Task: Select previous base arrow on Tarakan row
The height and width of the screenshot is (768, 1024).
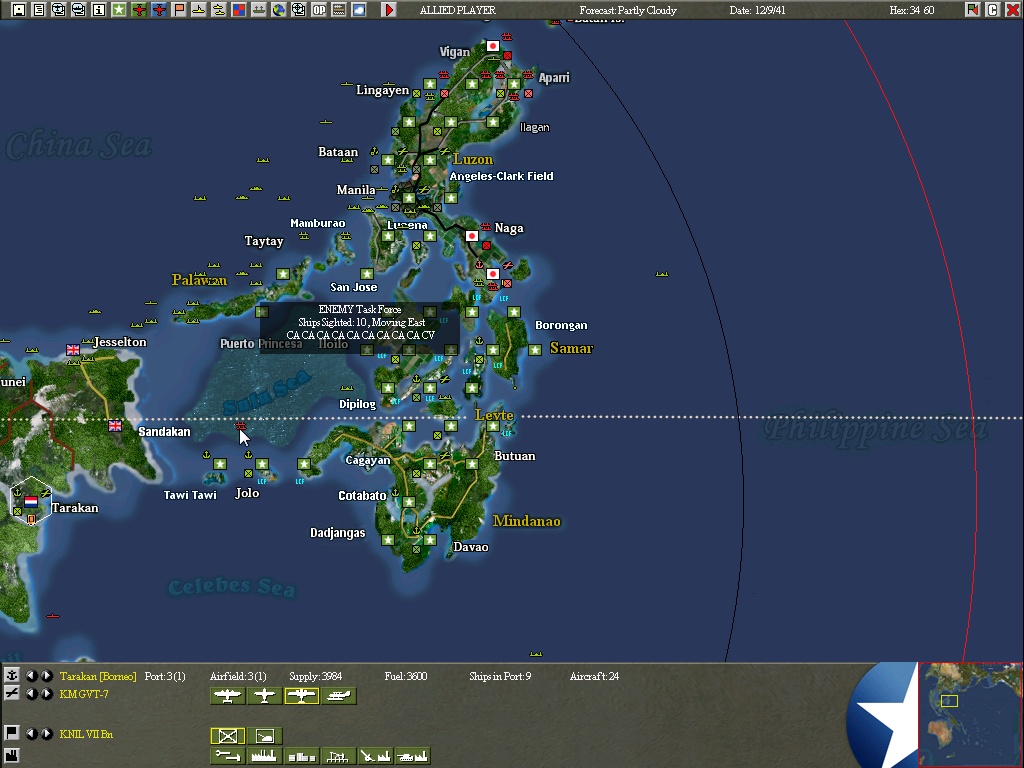Action: (x=31, y=675)
